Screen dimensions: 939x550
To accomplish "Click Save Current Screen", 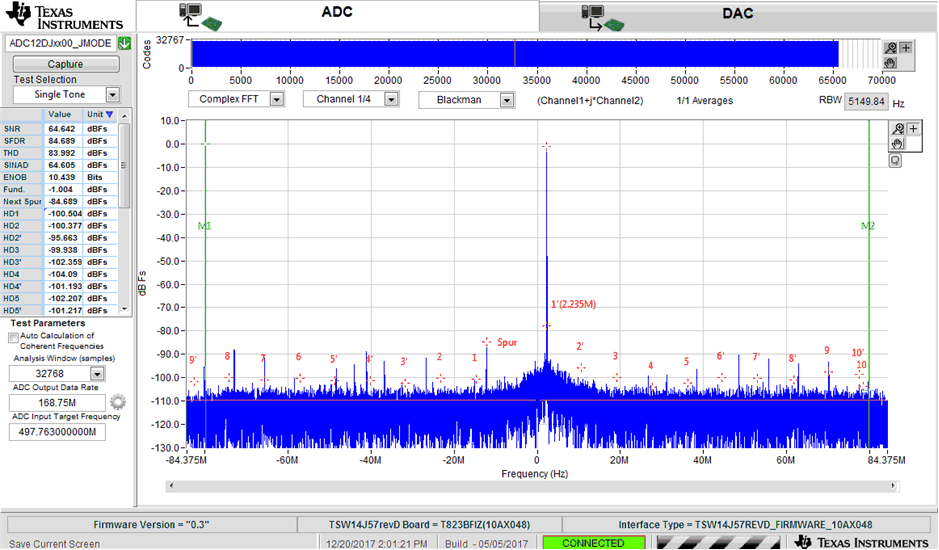I will coord(54,543).
